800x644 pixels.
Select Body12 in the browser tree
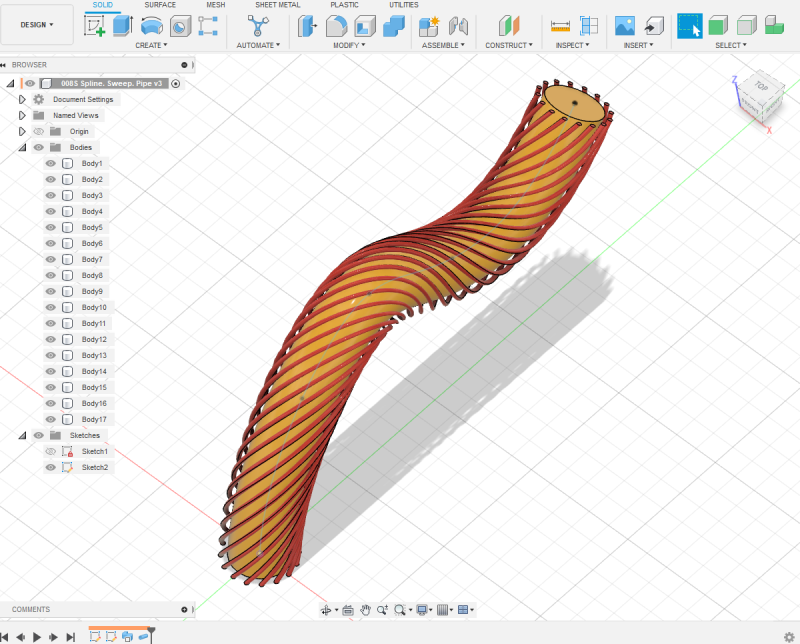coord(93,339)
